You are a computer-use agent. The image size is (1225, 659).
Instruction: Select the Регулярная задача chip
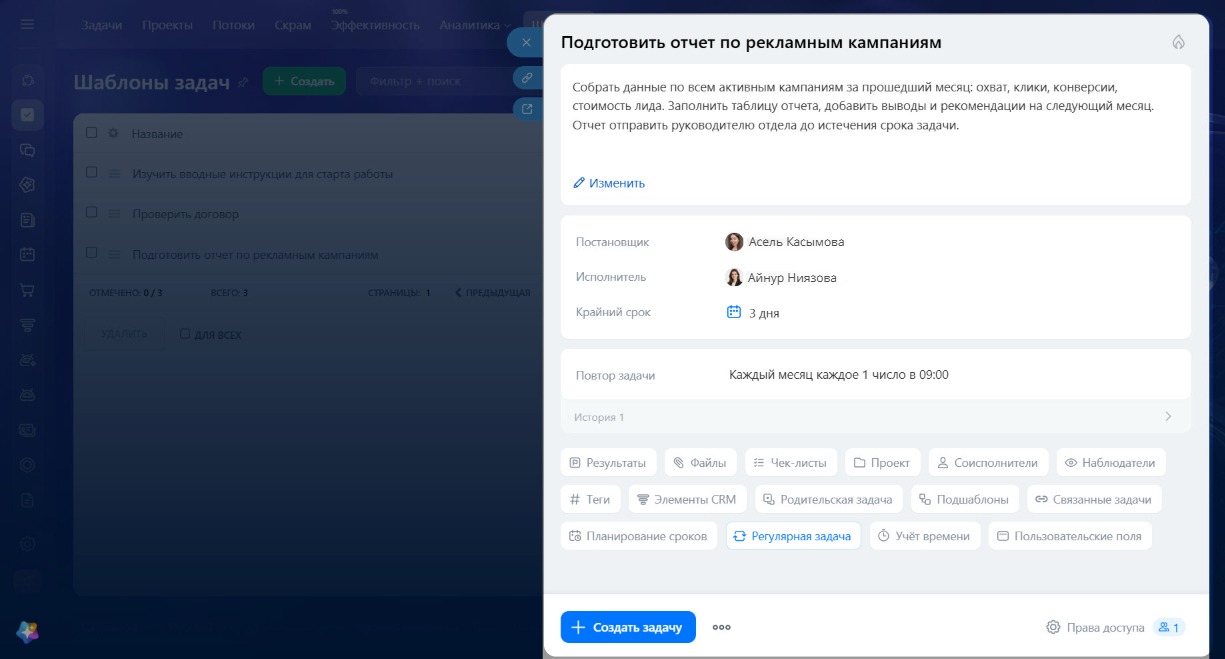(793, 536)
